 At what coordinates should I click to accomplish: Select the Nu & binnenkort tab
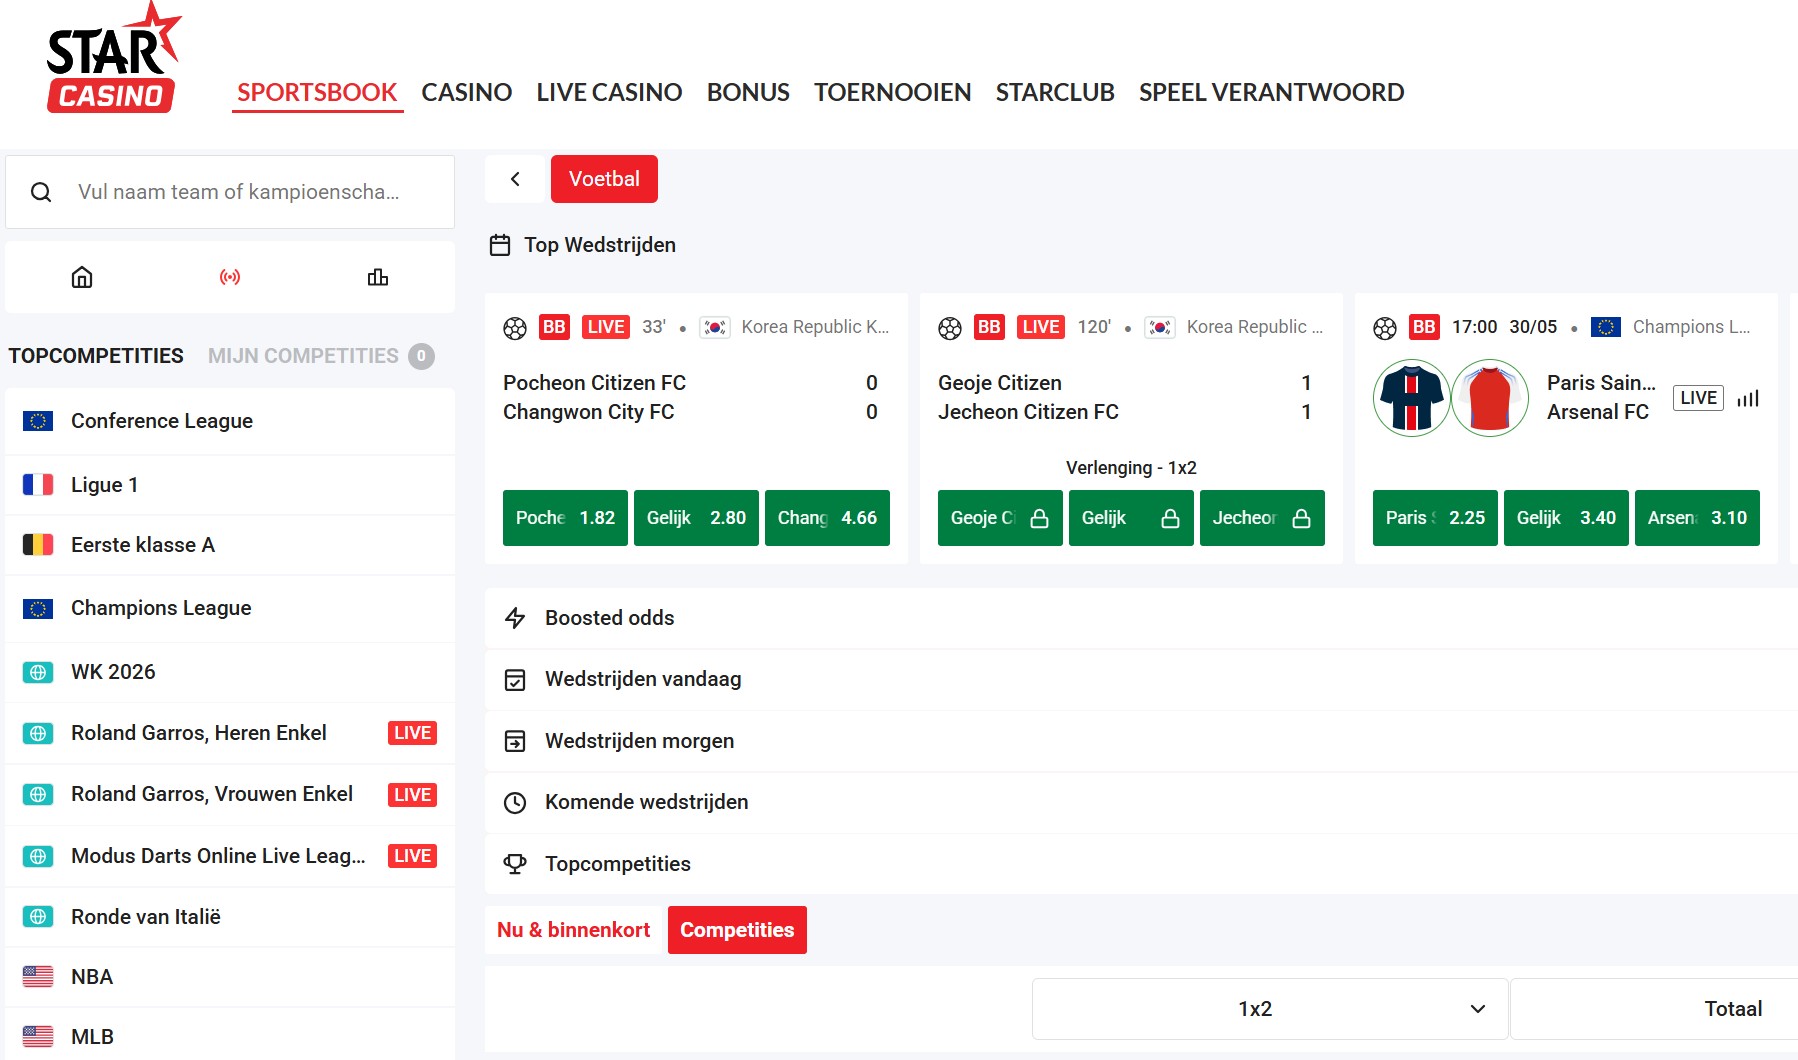(x=573, y=930)
